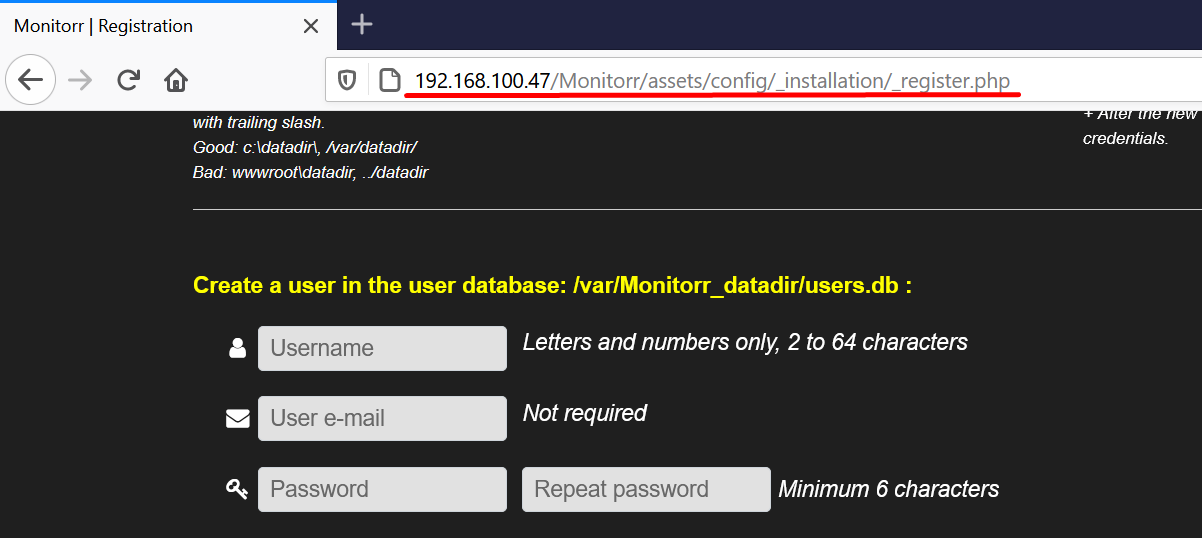Show site information page icon
The width and height of the screenshot is (1202, 538).
(390, 80)
